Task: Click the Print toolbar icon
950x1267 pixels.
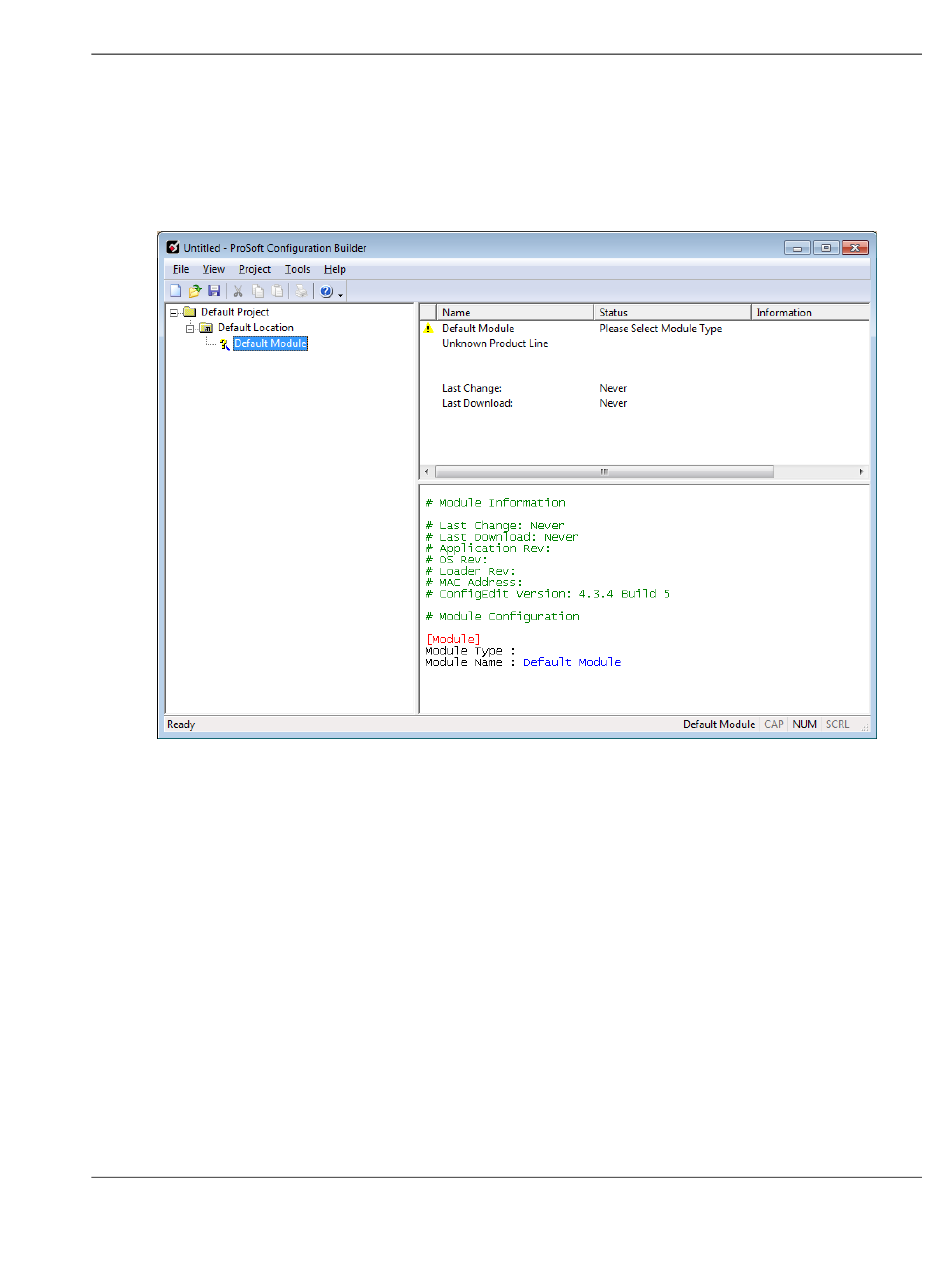Action: click(300, 291)
